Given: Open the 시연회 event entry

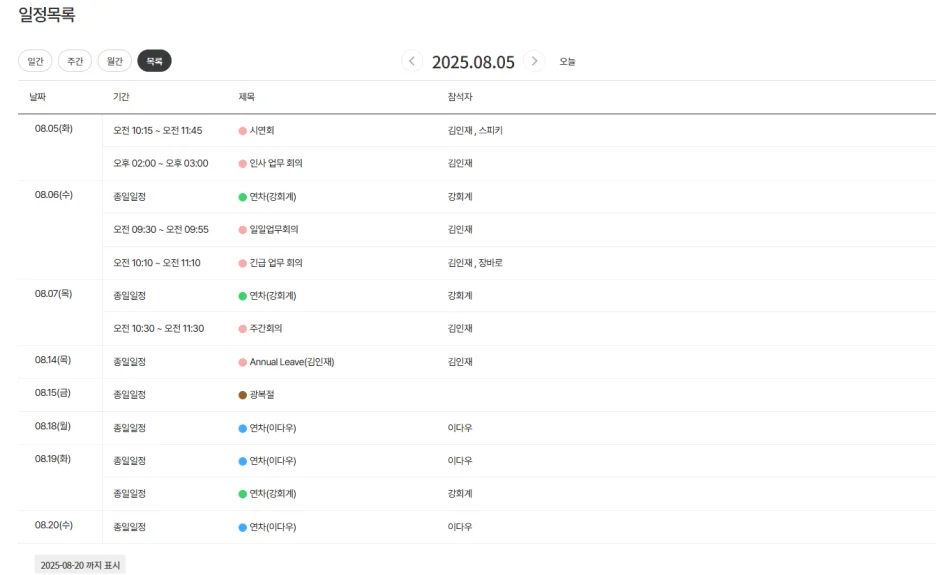Looking at the screenshot, I should (261, 130).
